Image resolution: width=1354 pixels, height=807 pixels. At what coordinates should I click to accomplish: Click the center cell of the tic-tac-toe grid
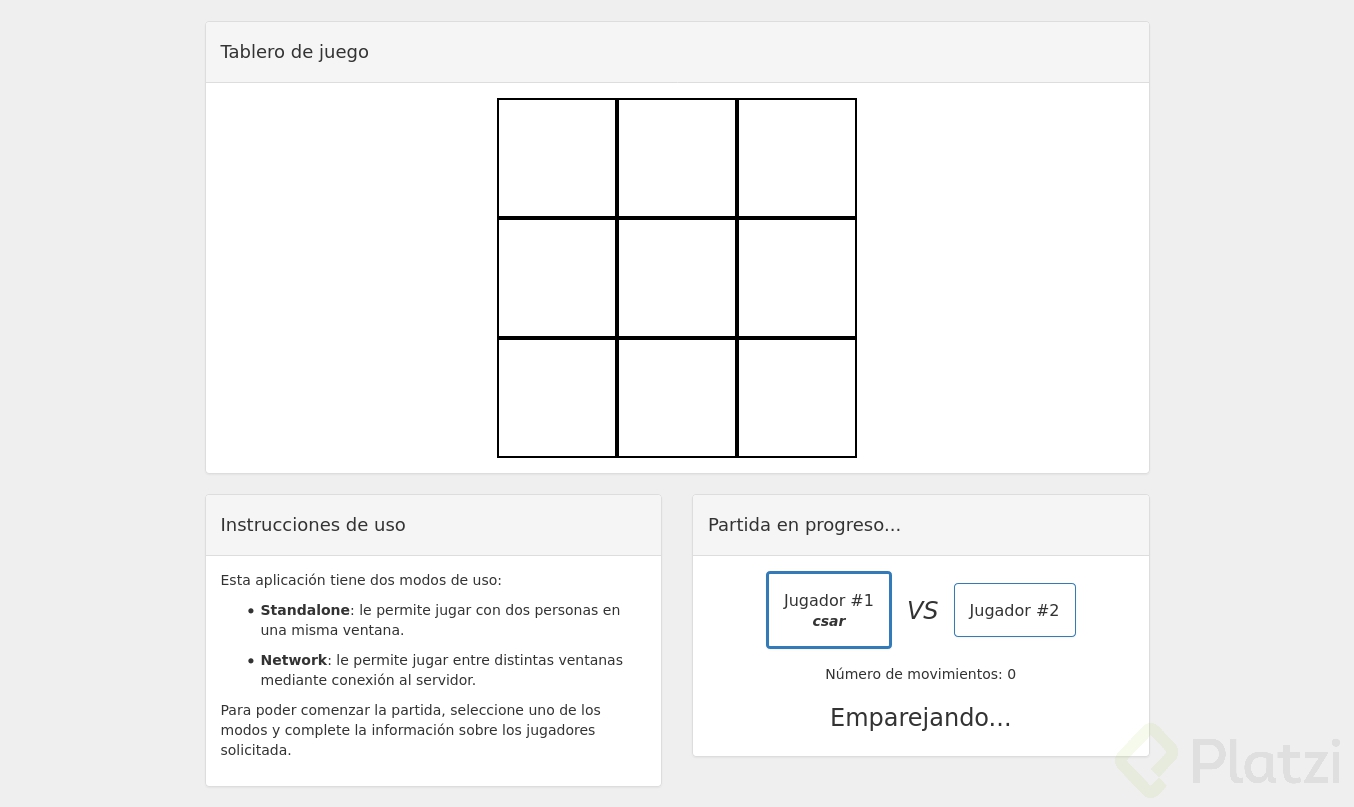pos(677,278)
